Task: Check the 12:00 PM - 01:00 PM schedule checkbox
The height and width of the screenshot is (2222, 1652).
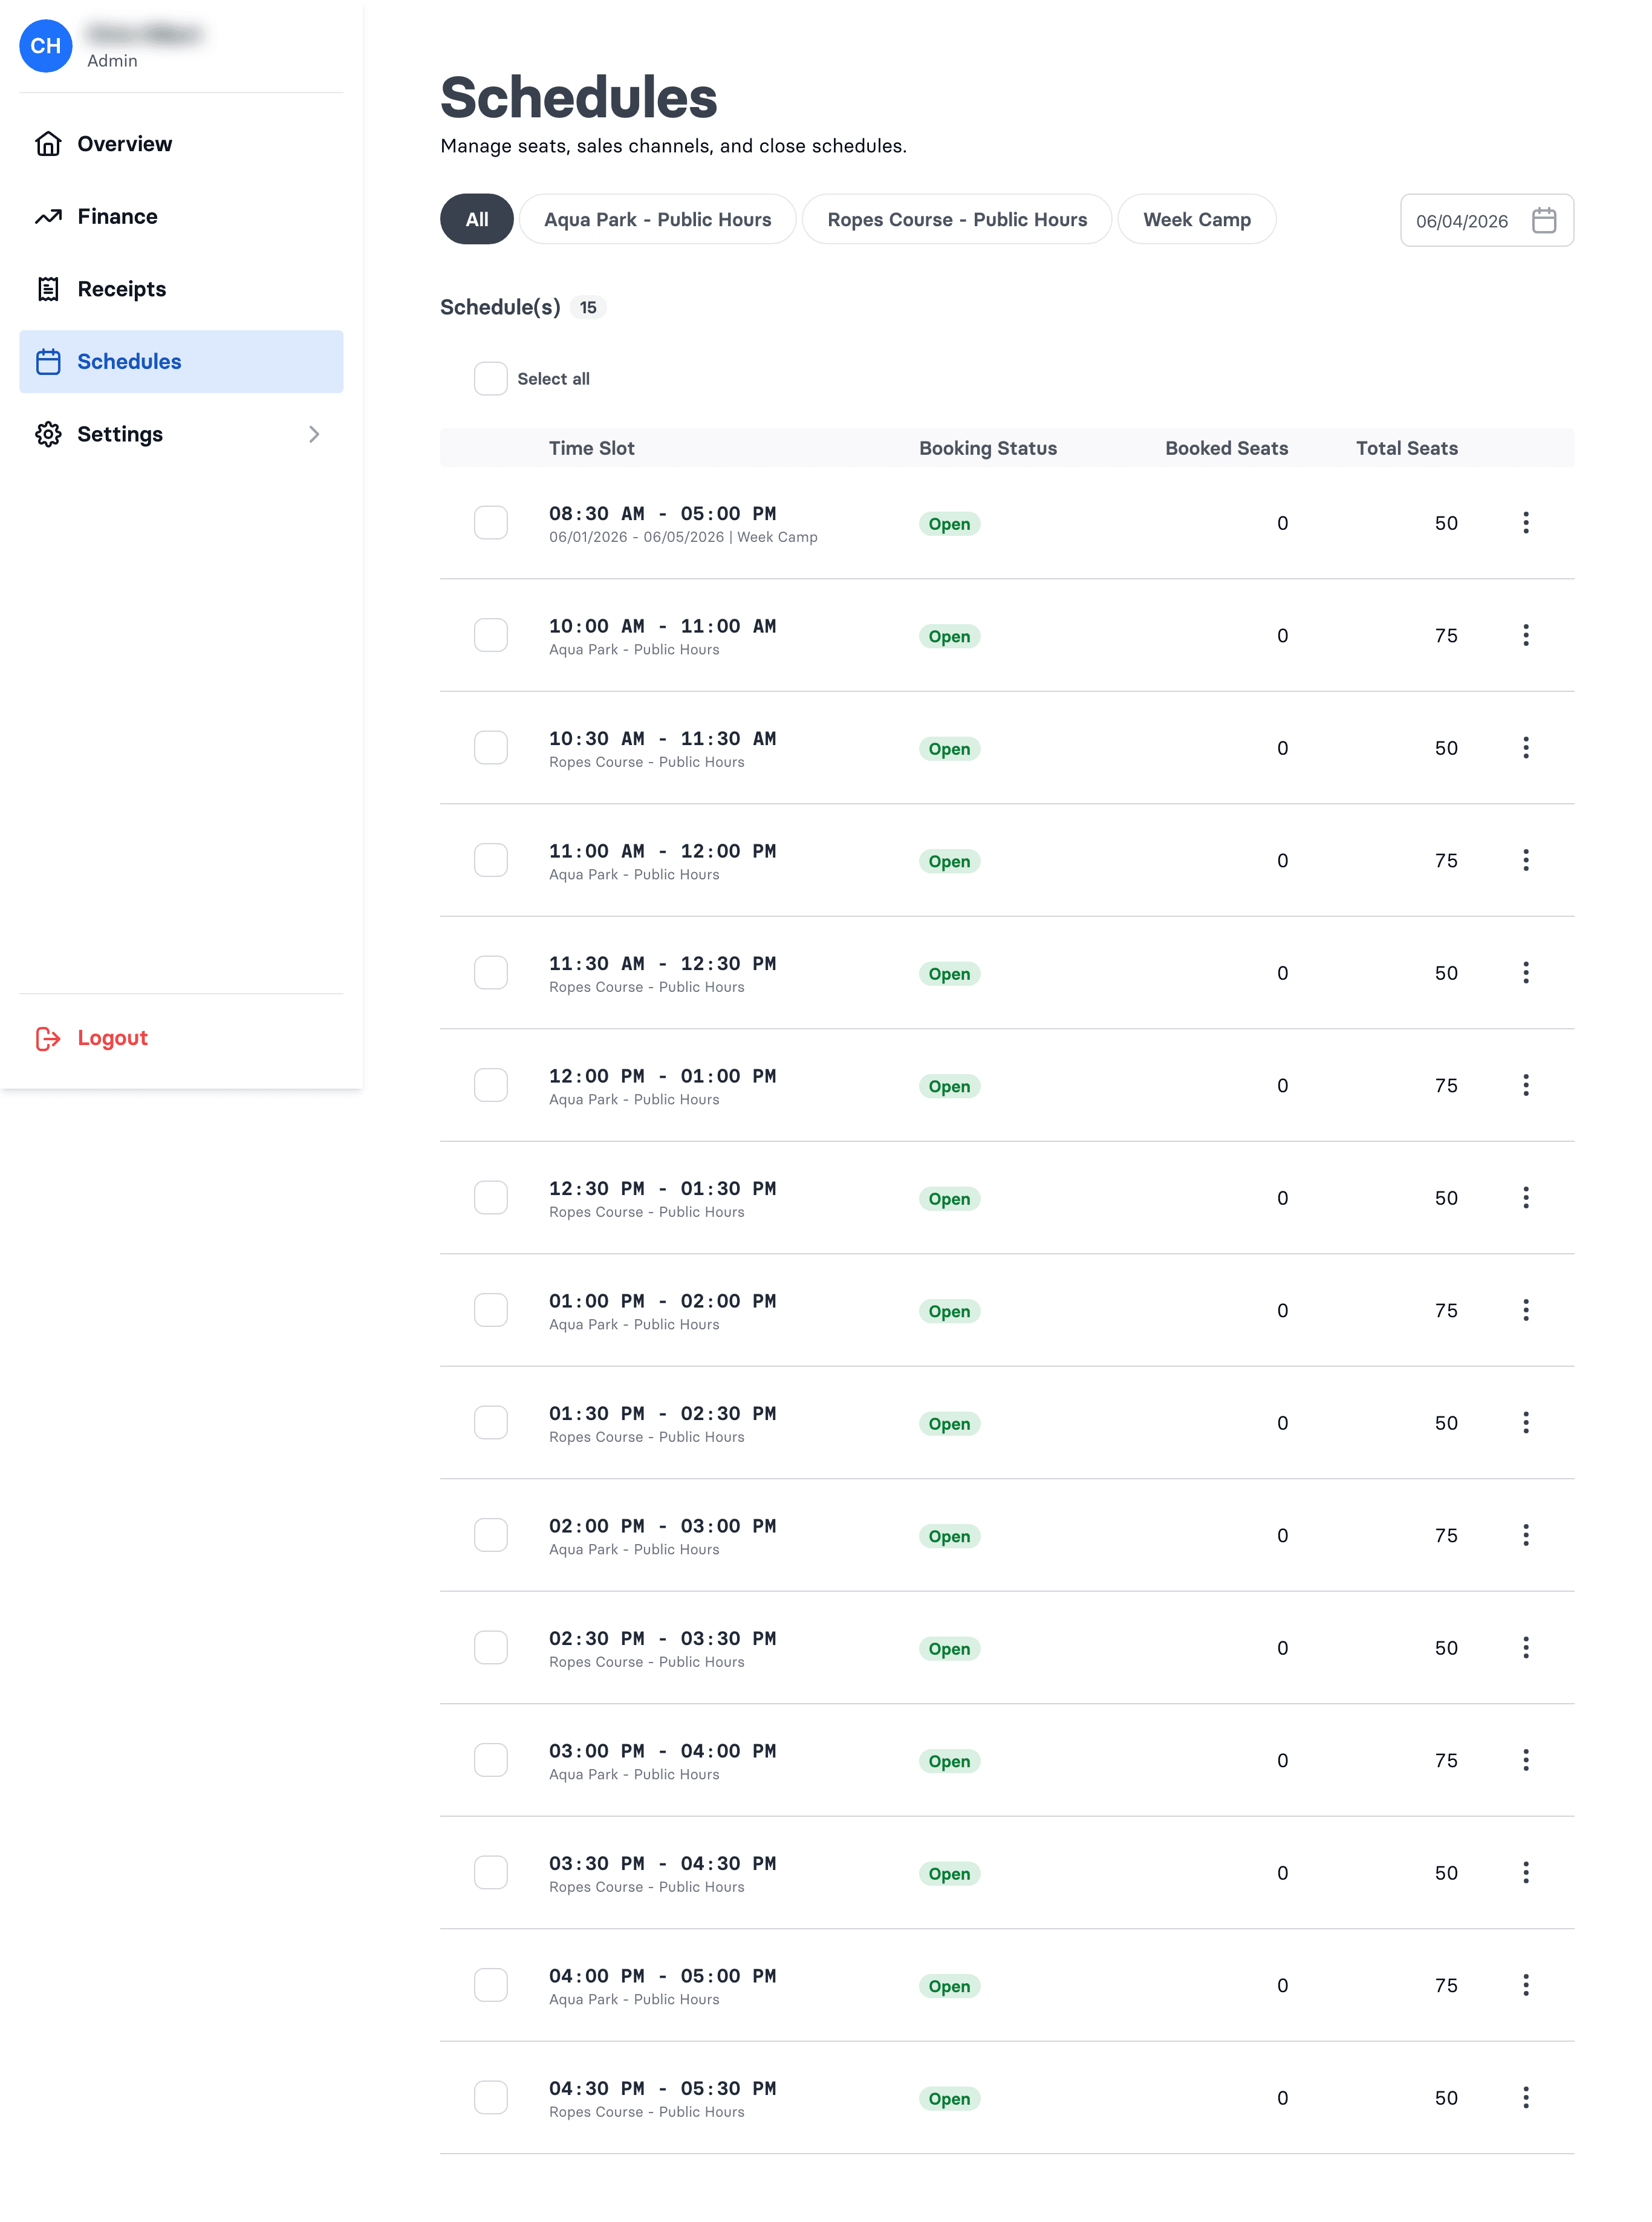Action: (490, 1085)
